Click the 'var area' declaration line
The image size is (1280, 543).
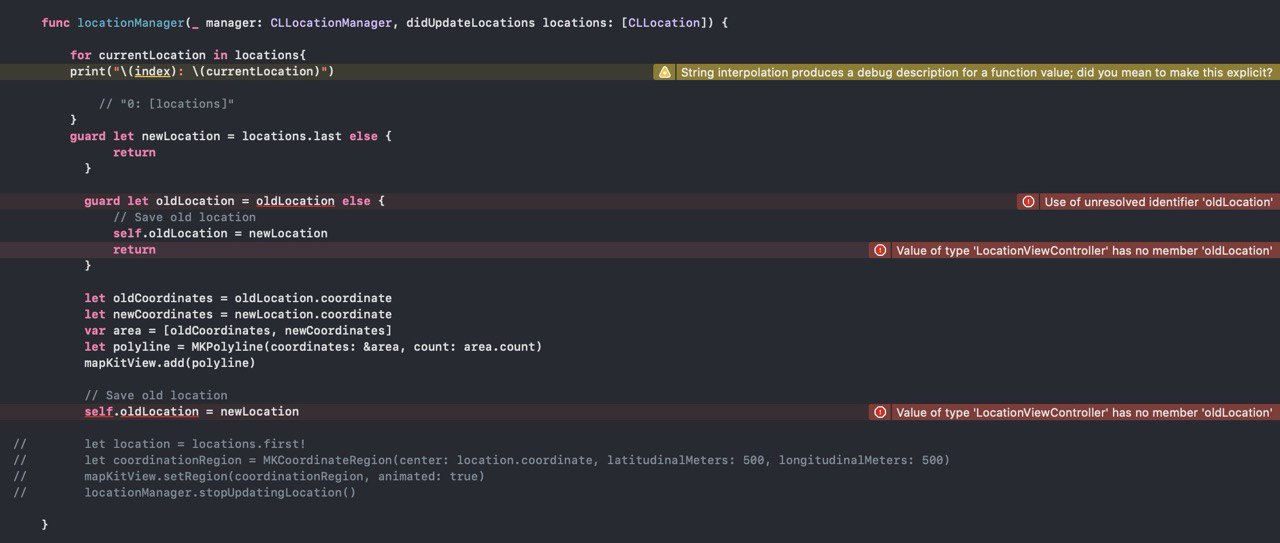tap(238, 331)
